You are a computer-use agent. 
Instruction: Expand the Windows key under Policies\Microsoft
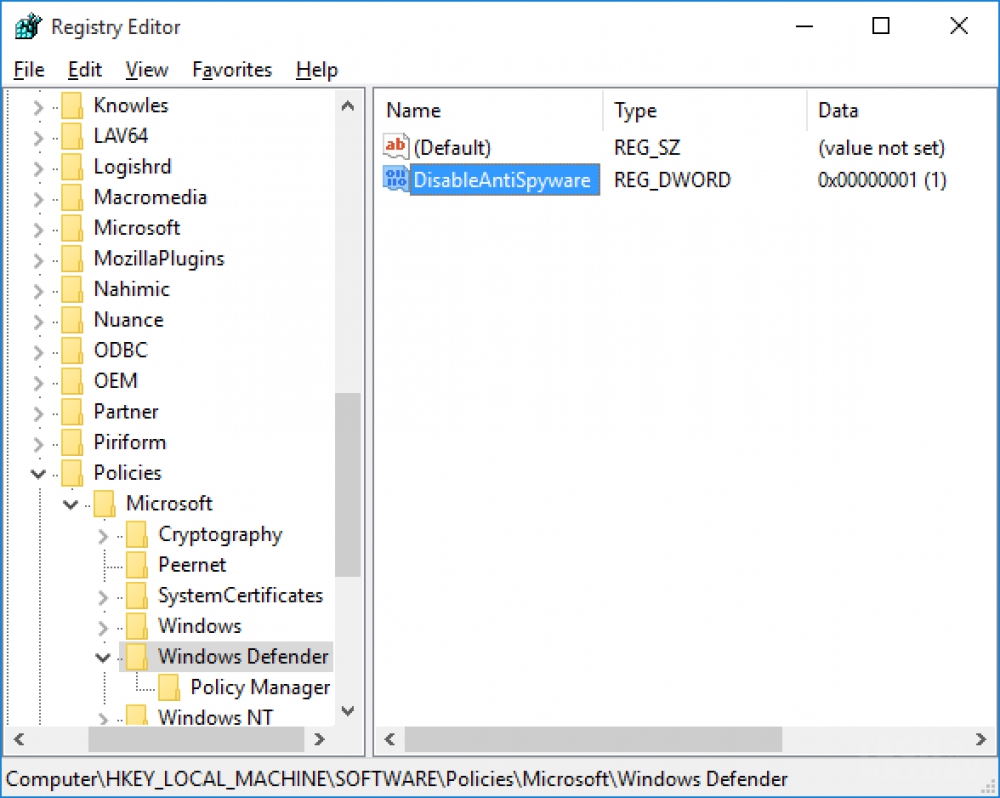(103, 627)
